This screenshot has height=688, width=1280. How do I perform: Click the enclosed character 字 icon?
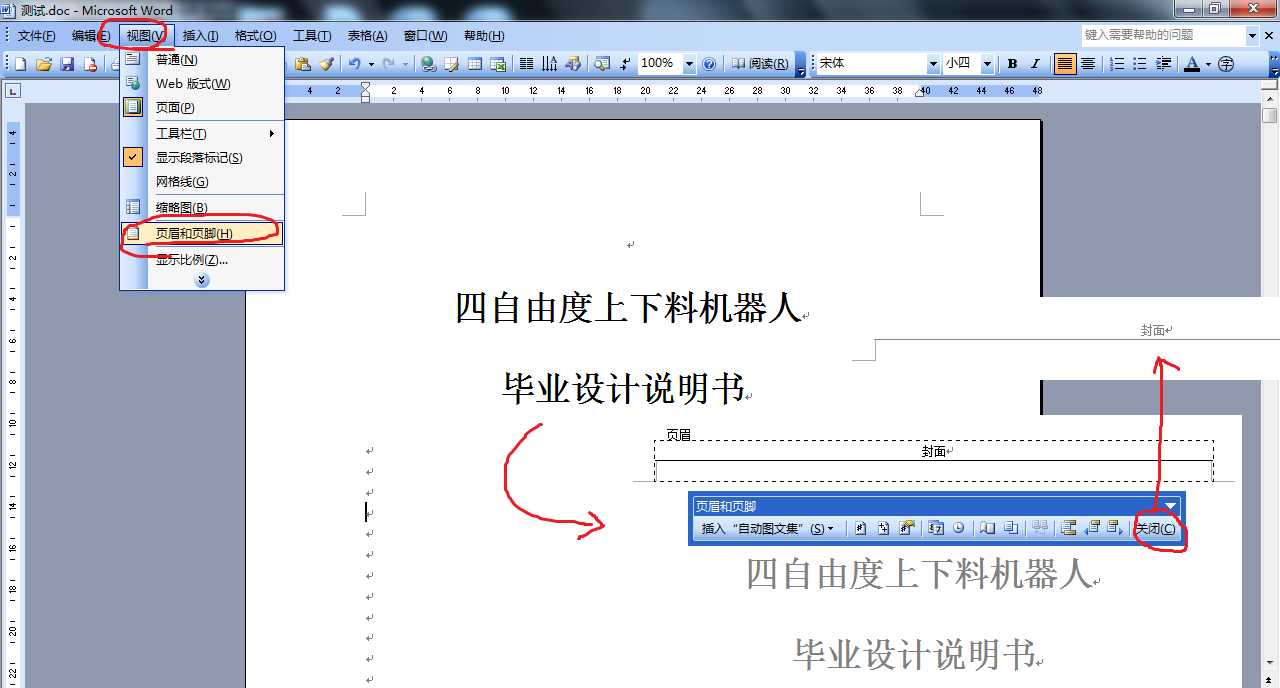coord(1226,64)
